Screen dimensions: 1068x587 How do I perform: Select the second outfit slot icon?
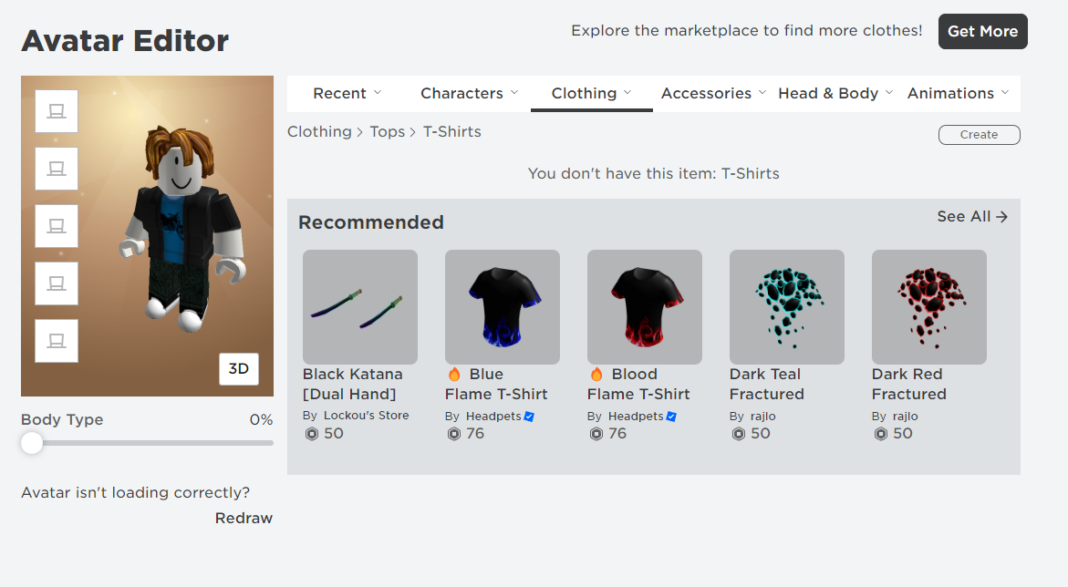pyautogui.click(x=55, y=168)
